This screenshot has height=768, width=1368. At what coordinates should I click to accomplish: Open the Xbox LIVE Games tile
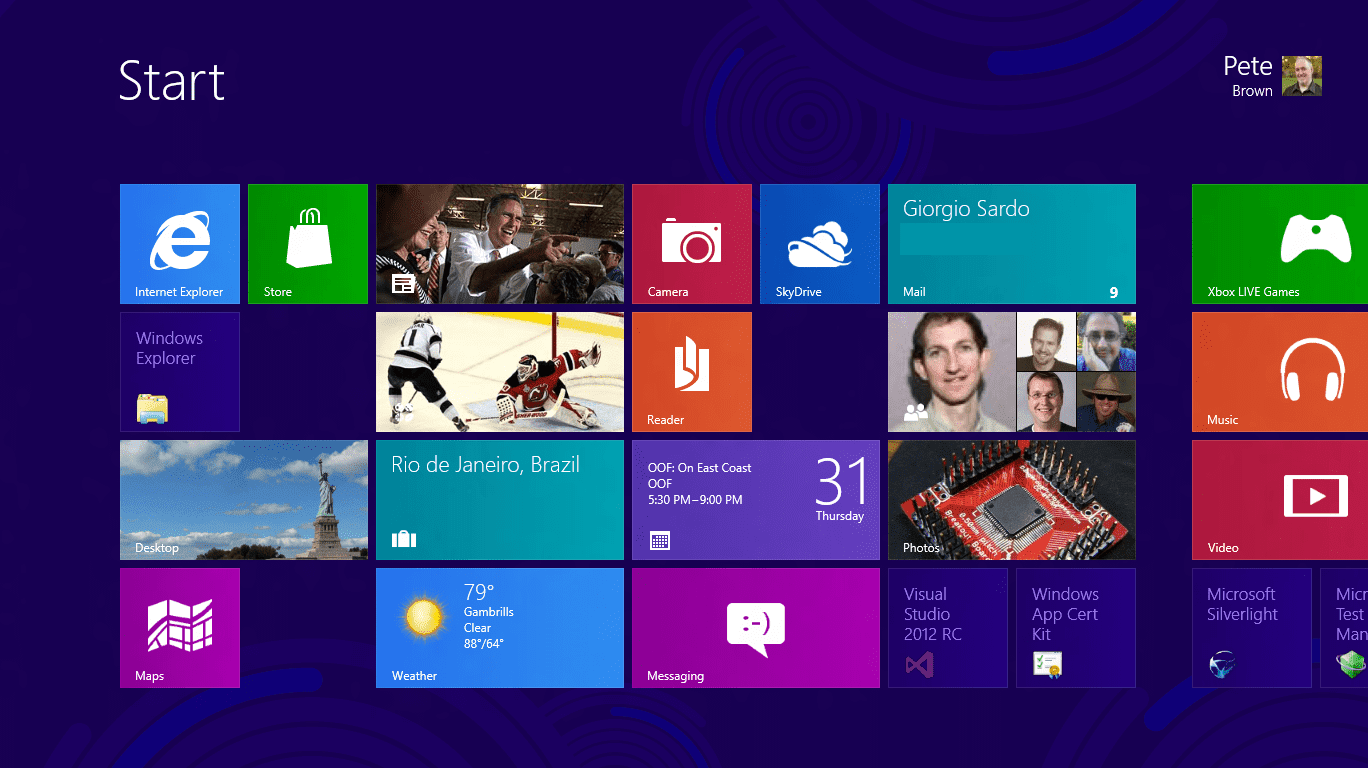pos(1280,244)
